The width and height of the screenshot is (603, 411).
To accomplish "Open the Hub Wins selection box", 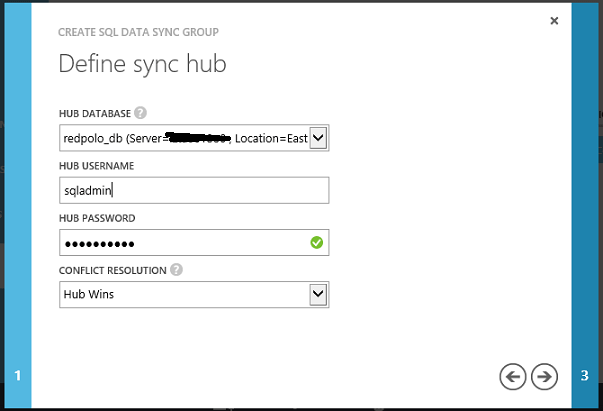I will (194, 295).
